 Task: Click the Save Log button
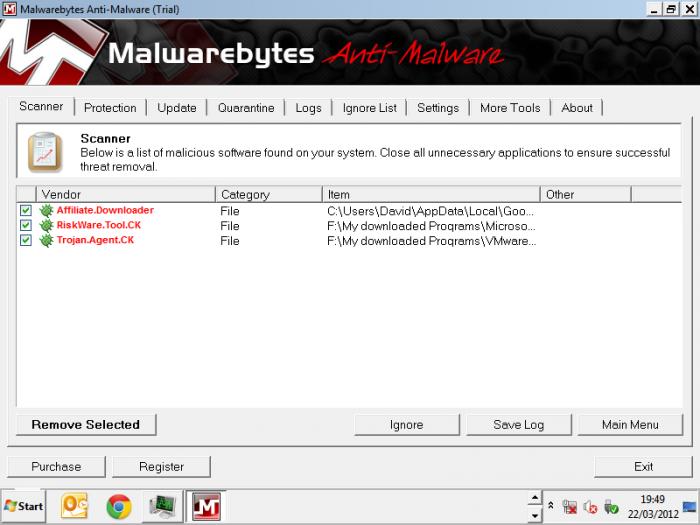click(x=519, y=425)
